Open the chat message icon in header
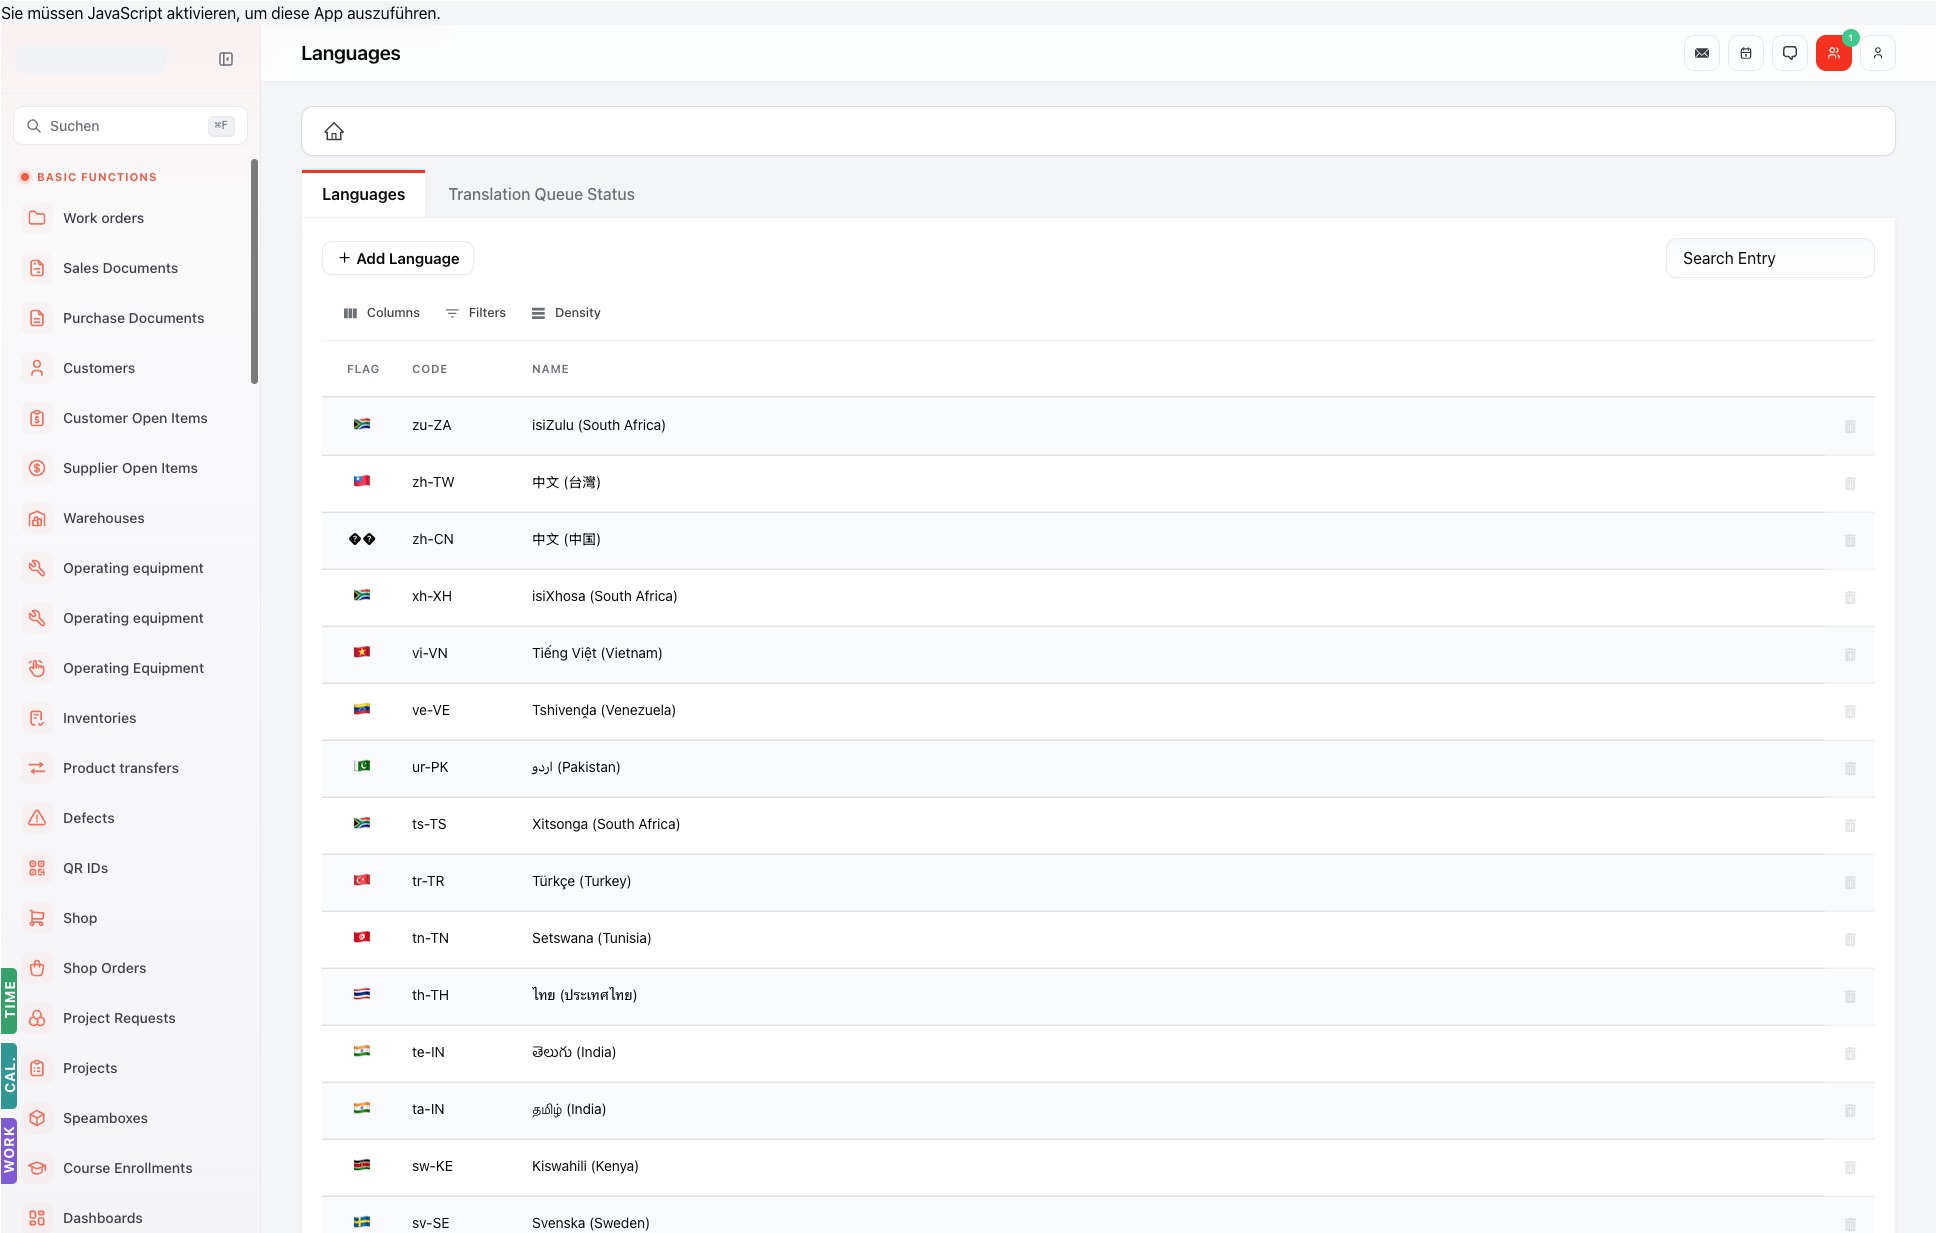This screenshot has width=1945, height=1233. click(1790, 53)
